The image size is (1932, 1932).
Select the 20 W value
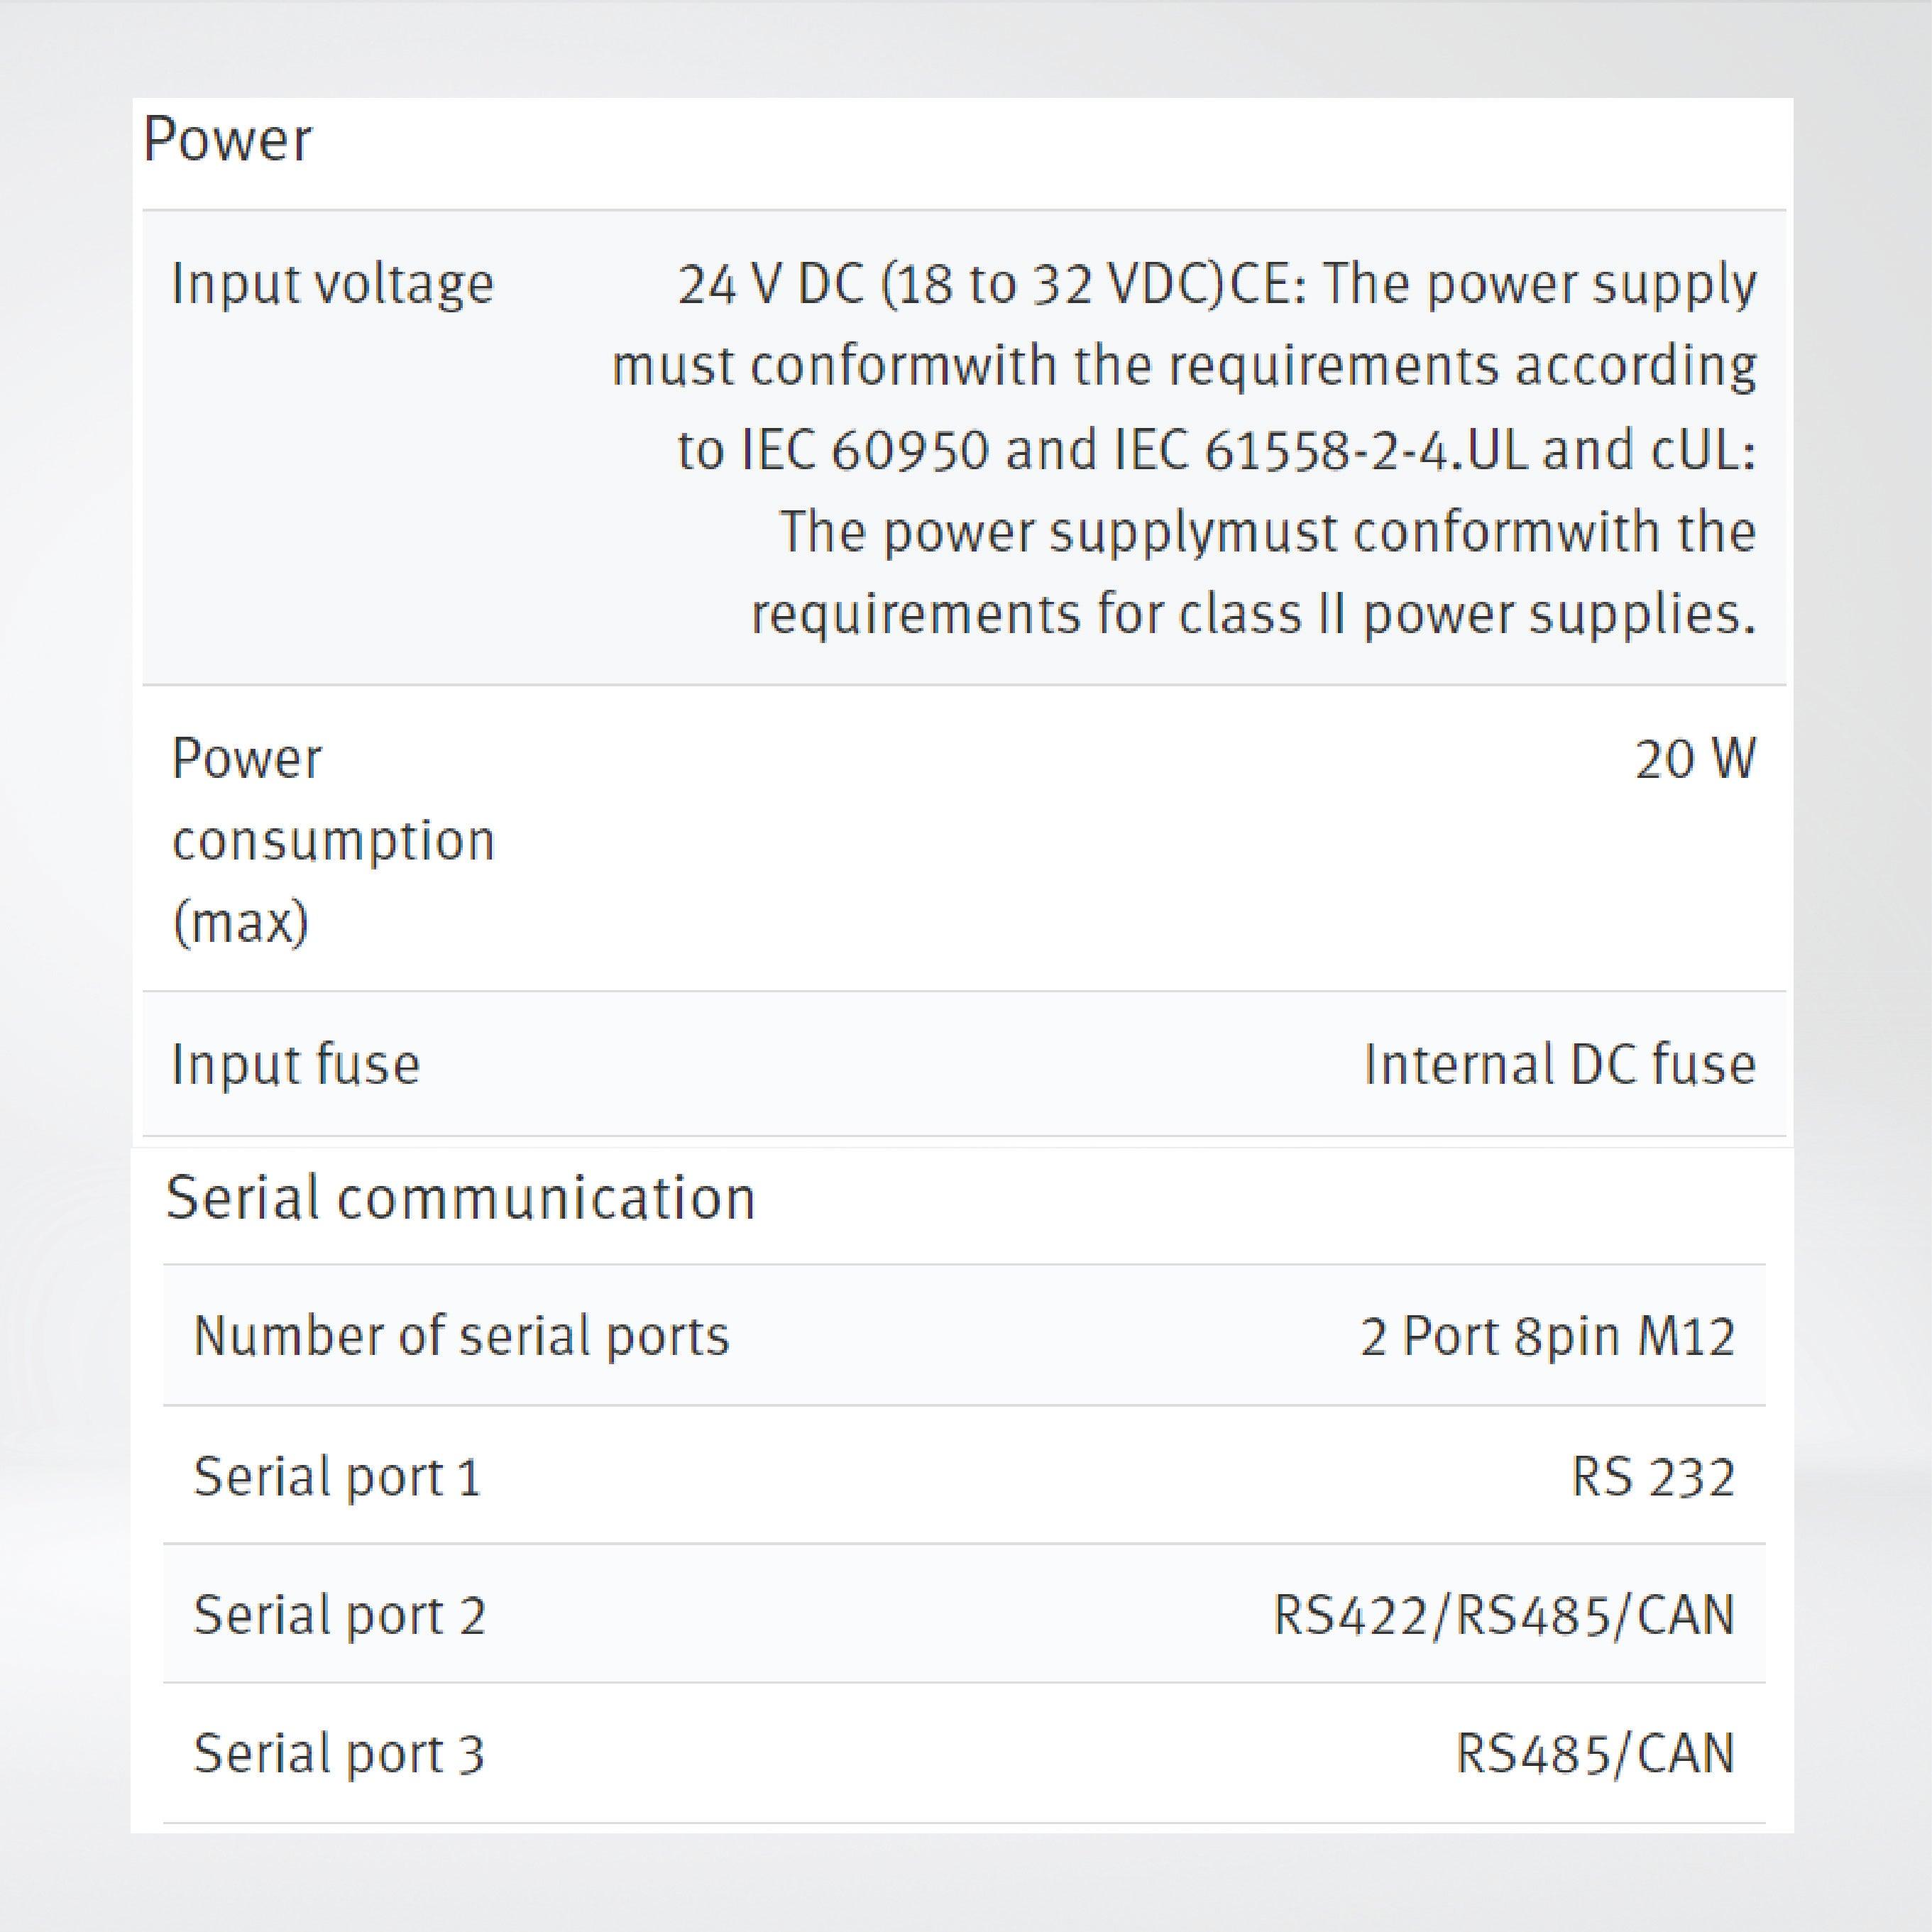pos(1694,759)
